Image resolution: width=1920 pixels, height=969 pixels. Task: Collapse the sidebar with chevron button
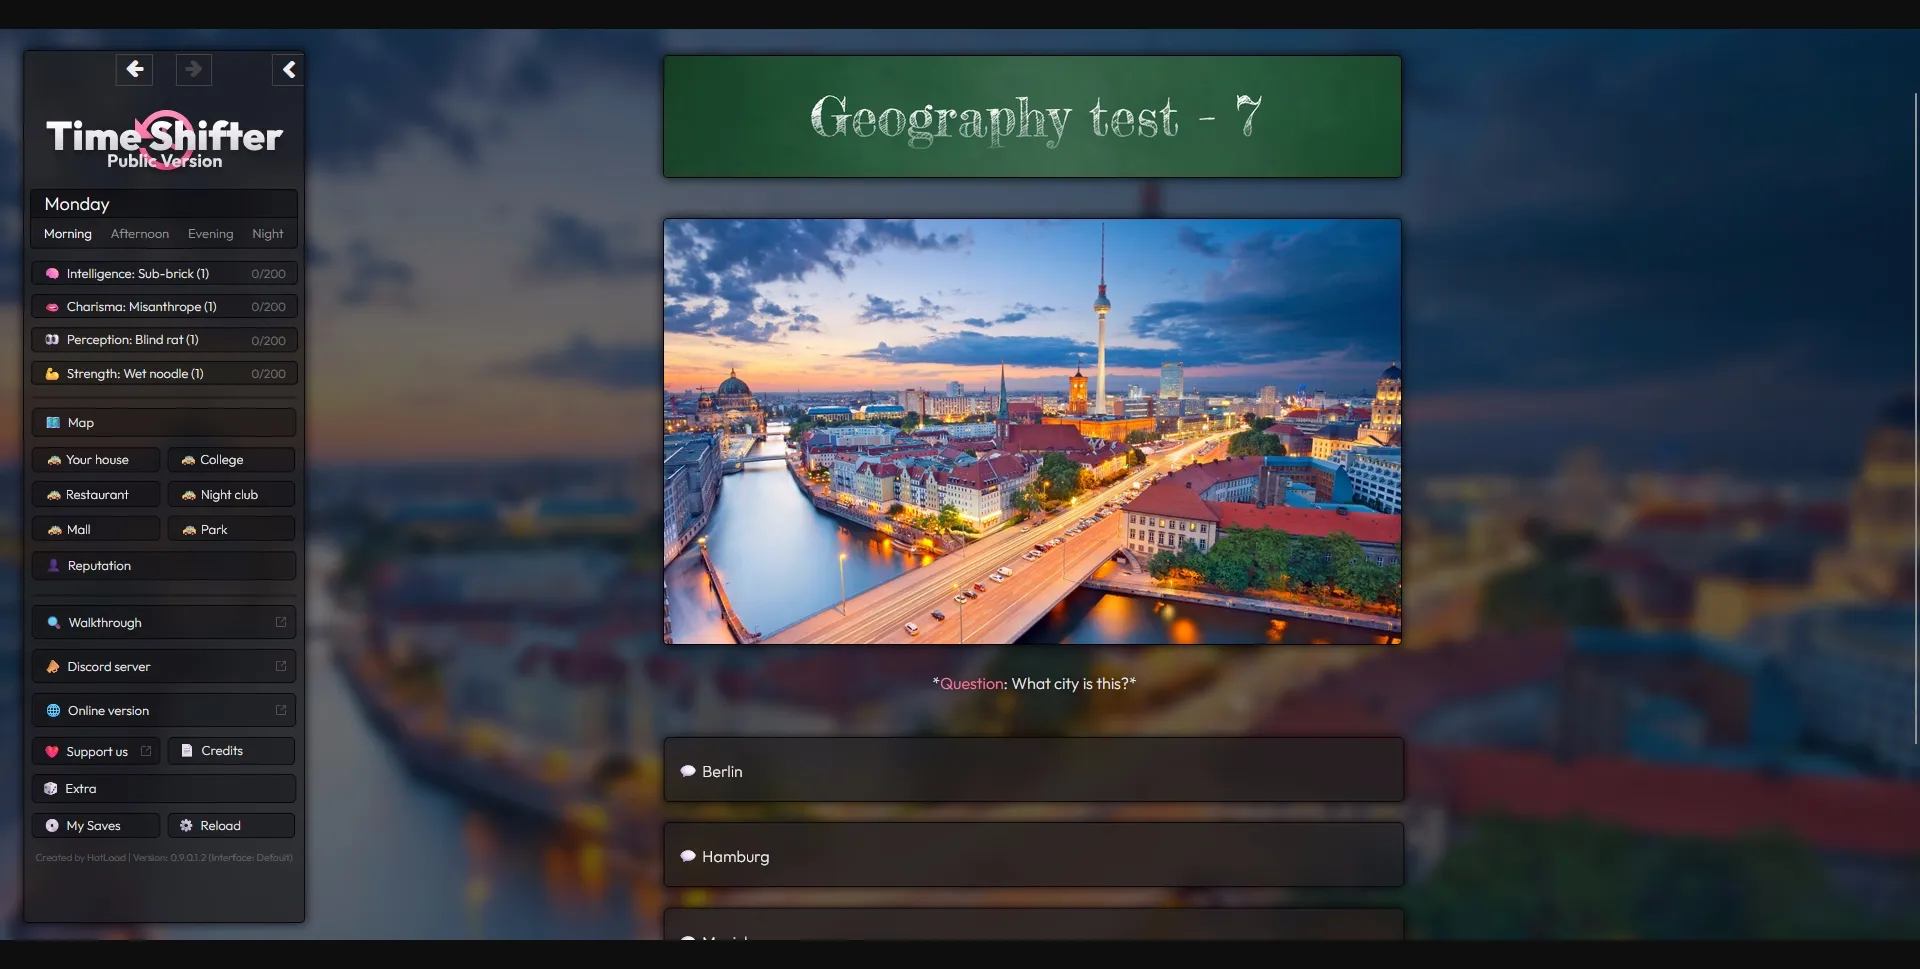(288, 69)
